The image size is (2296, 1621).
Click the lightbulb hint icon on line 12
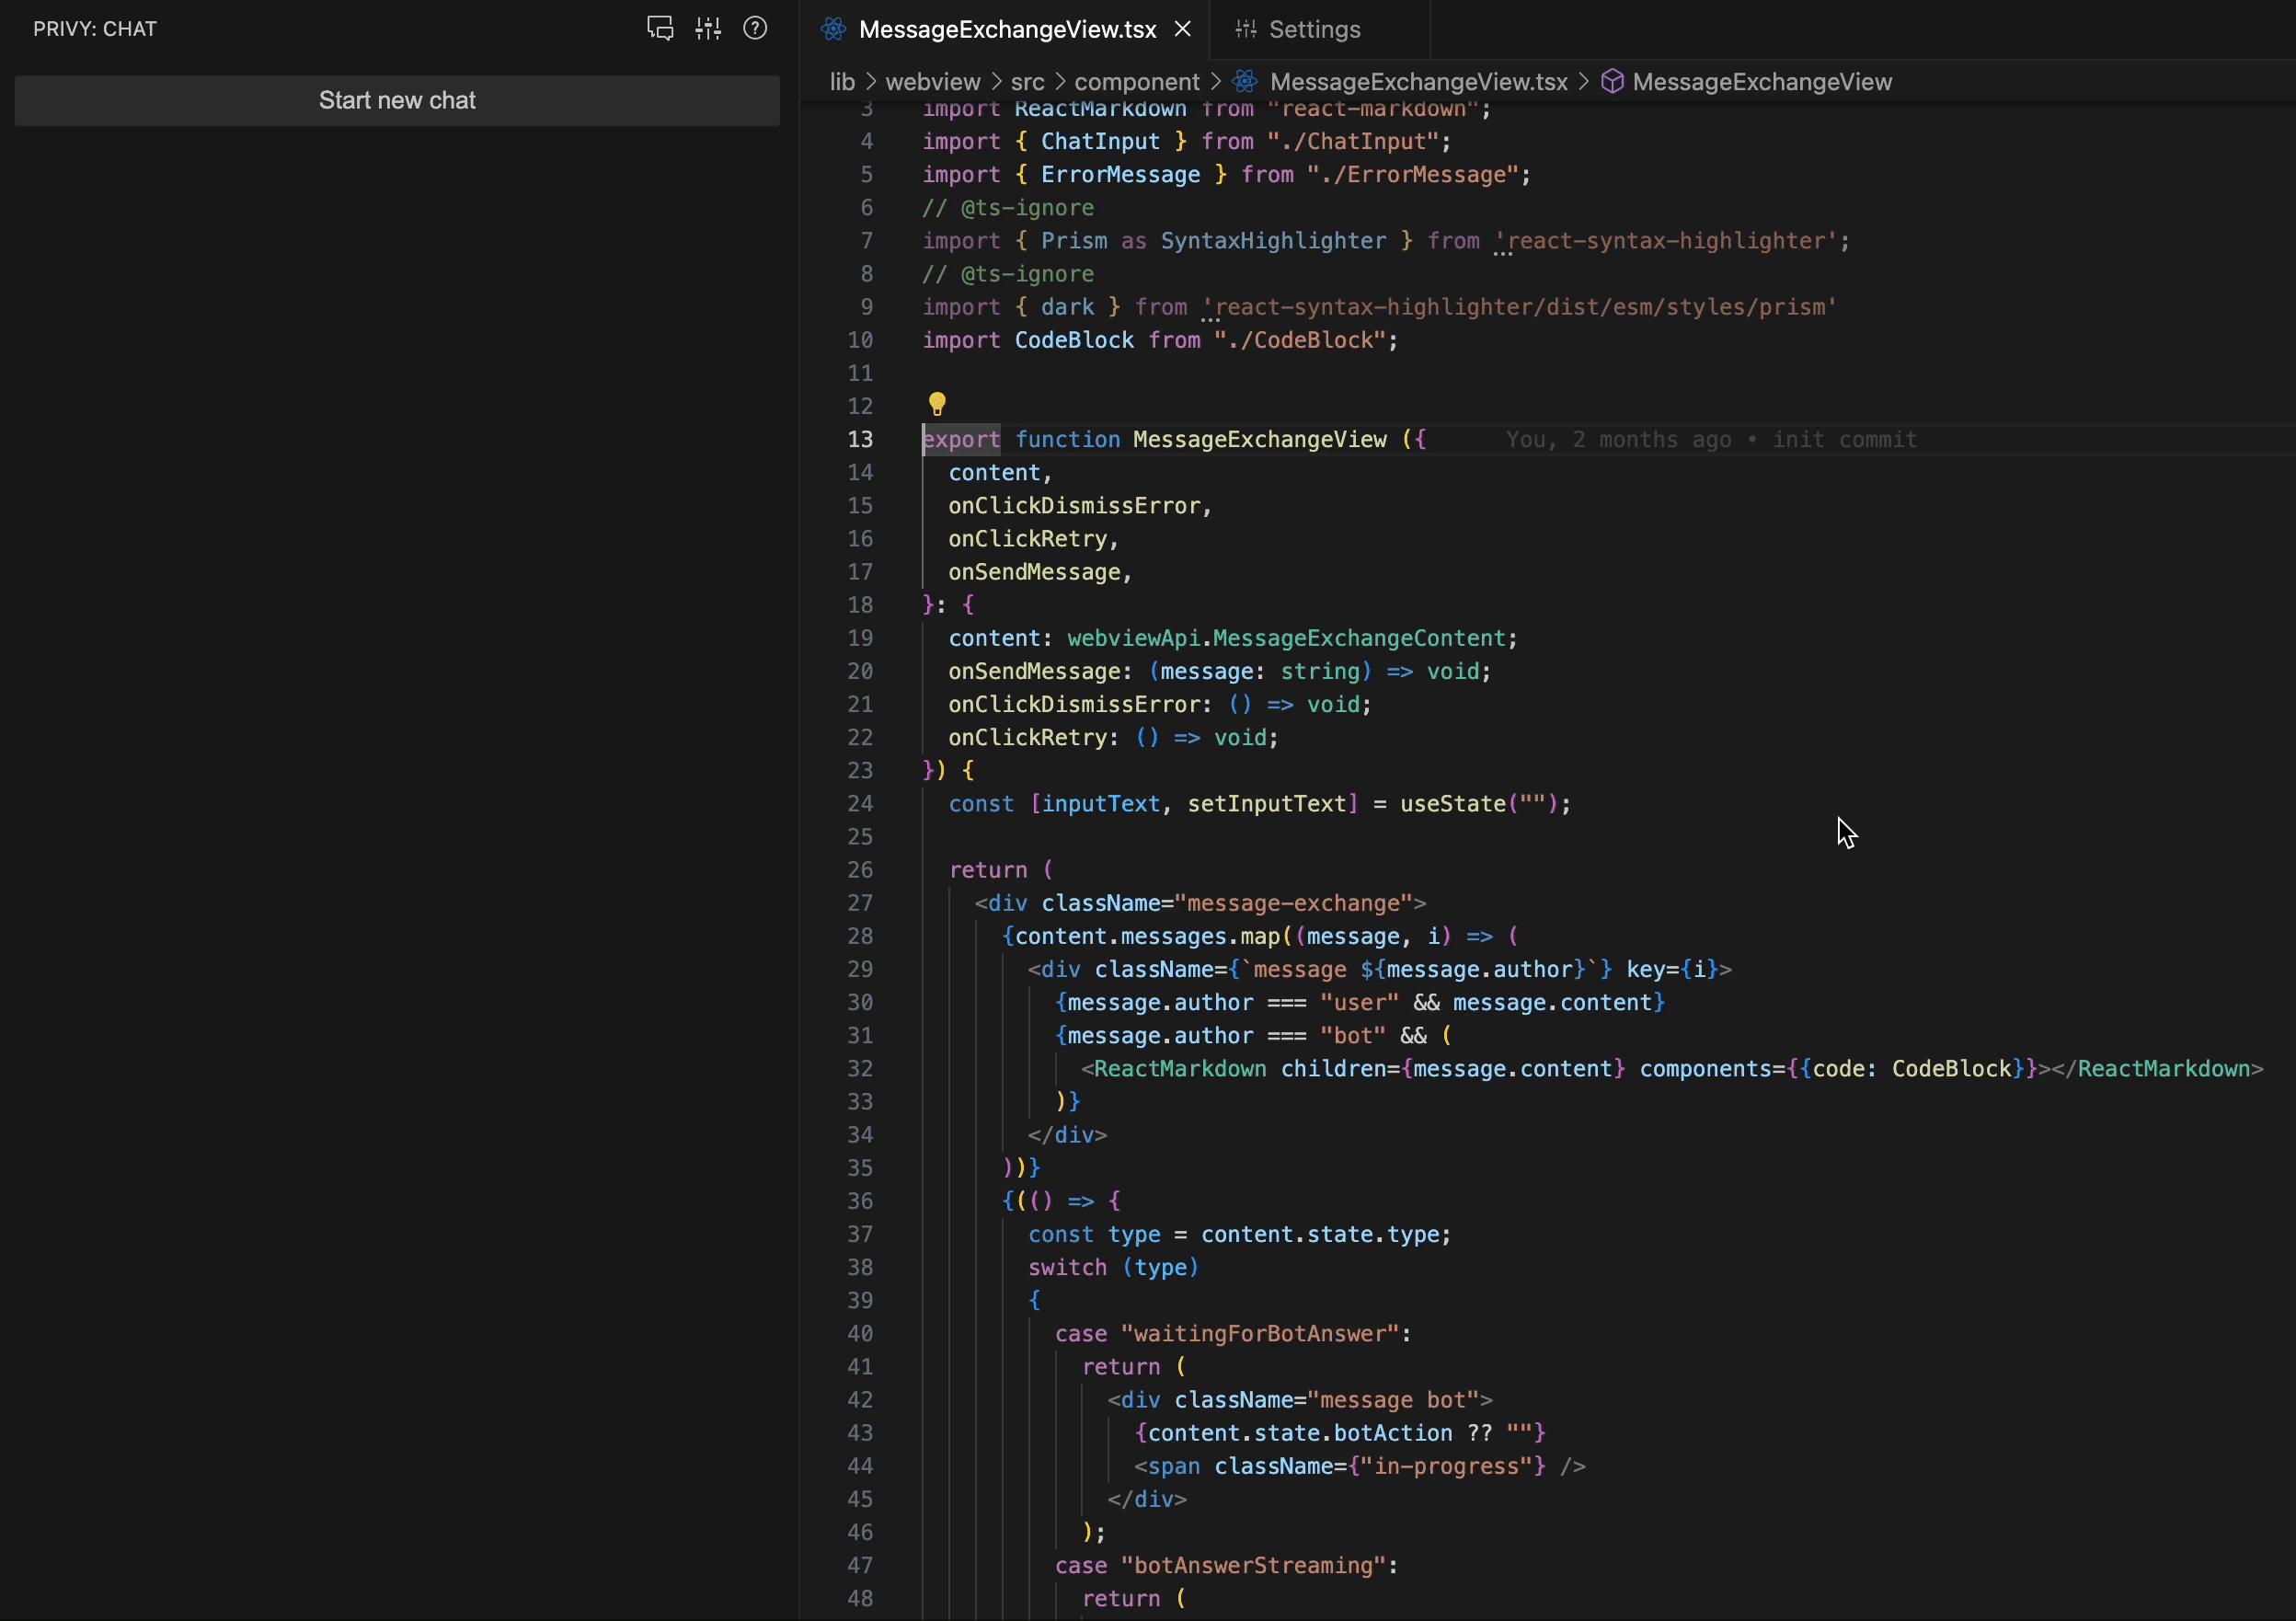(936, 405)
